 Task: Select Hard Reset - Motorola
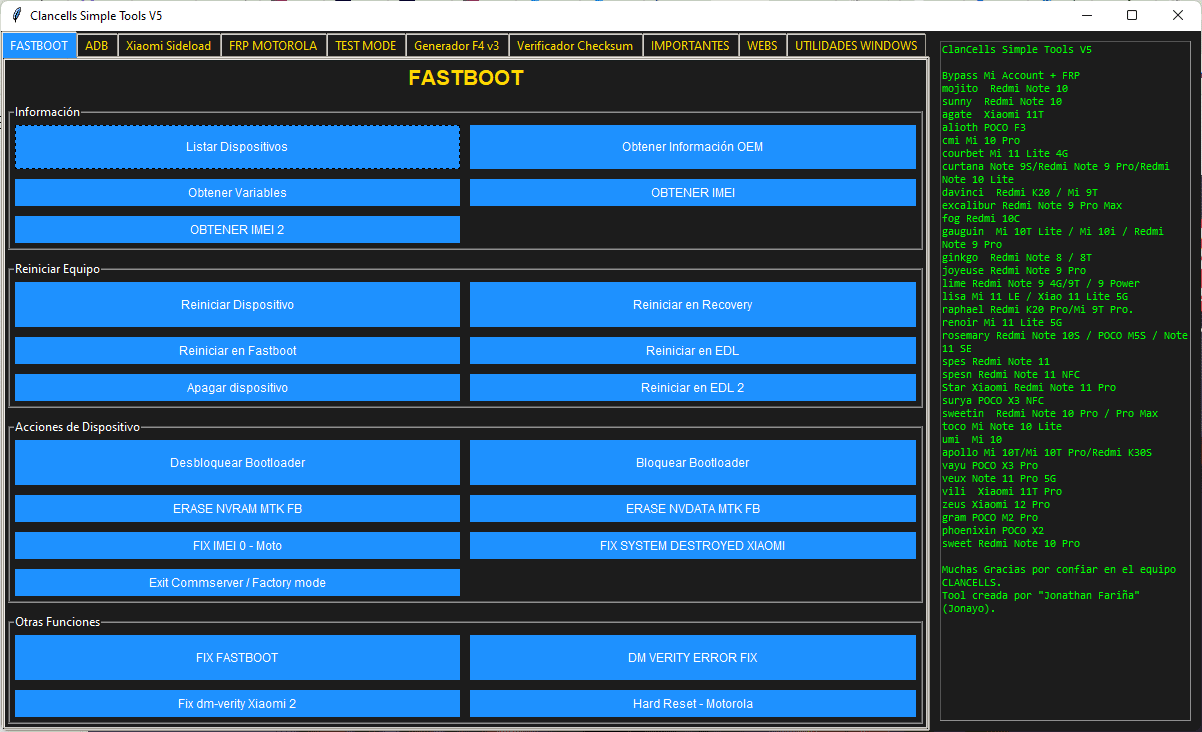tap(692, 703)
